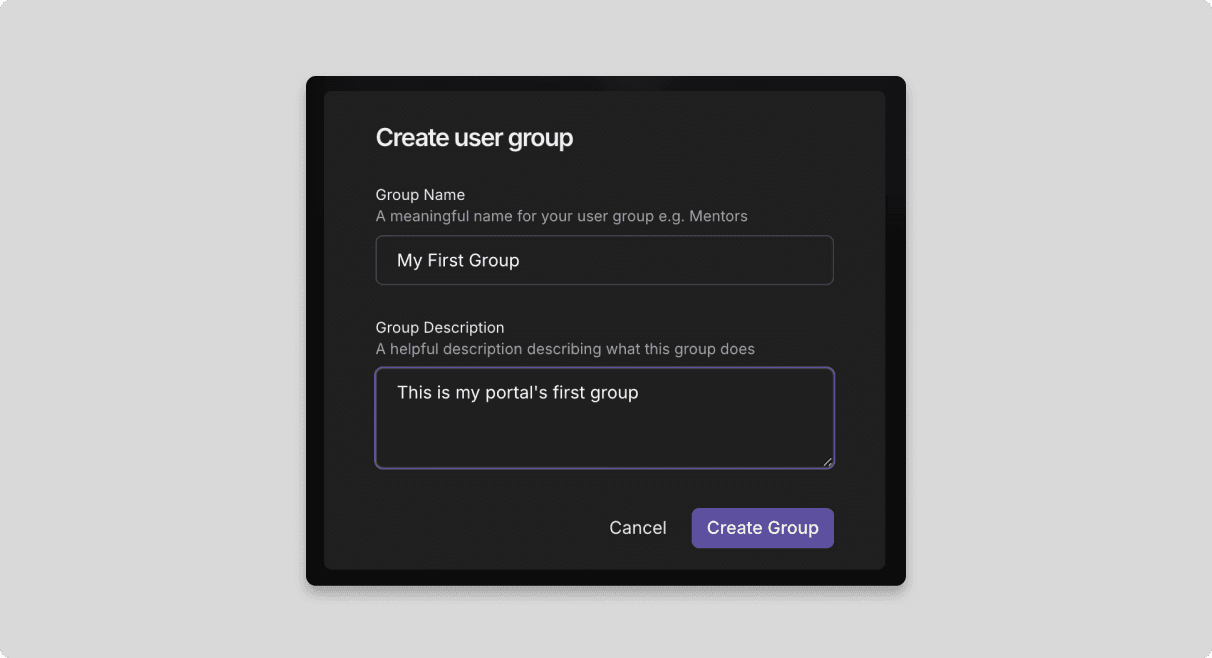Click the word "First" in the name field
This screenshot has width=1212, height=658.
coord(445,261)
